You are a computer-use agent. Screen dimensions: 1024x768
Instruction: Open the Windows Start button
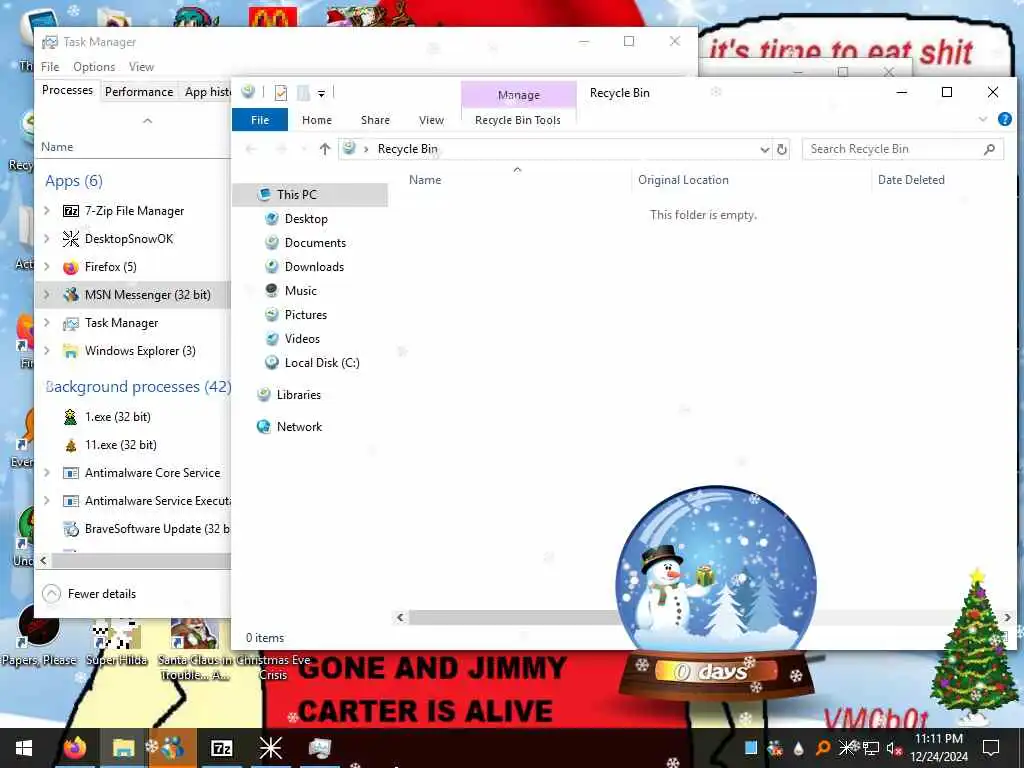[24, 748]
